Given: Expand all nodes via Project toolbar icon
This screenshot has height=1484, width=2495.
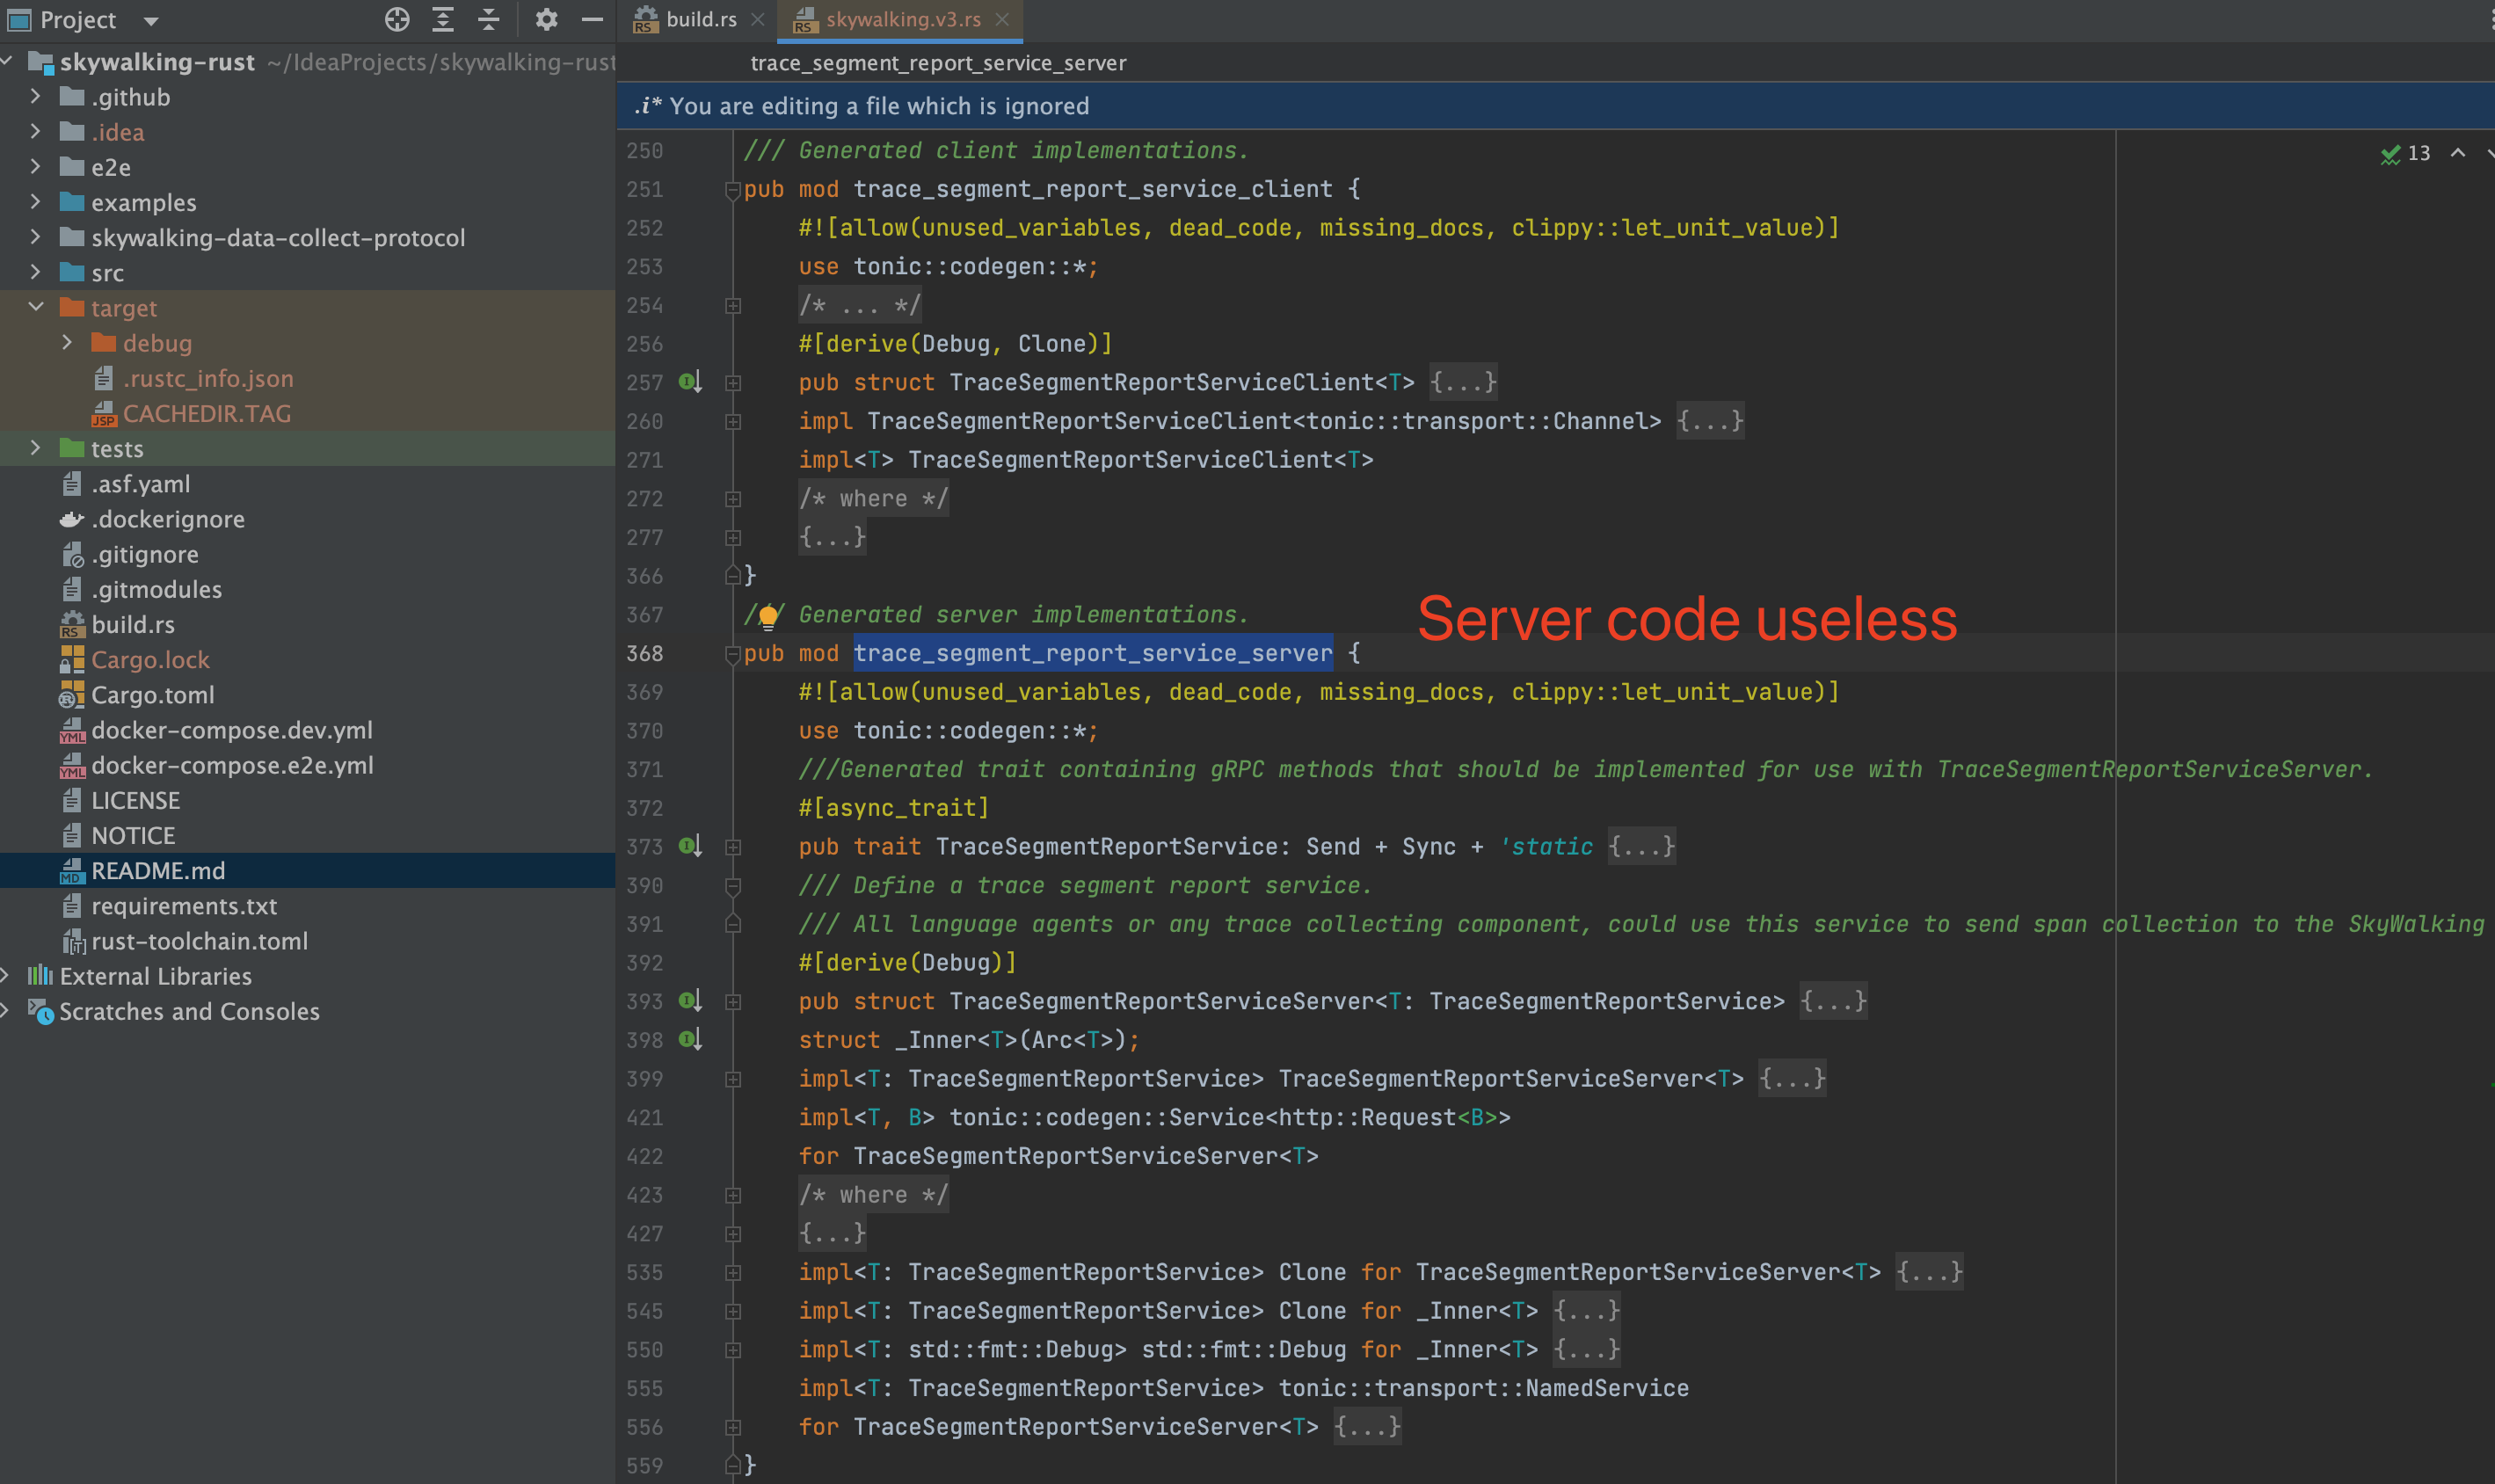Looking at the screenshot, I should point(443,19).
